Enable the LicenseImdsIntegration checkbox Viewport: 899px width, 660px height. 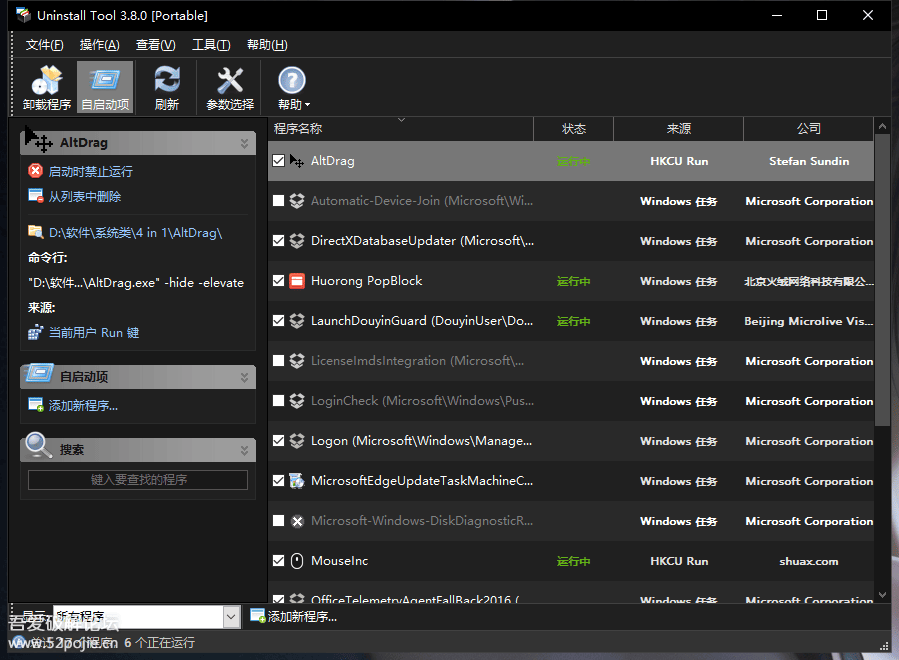tap(279, 361)
